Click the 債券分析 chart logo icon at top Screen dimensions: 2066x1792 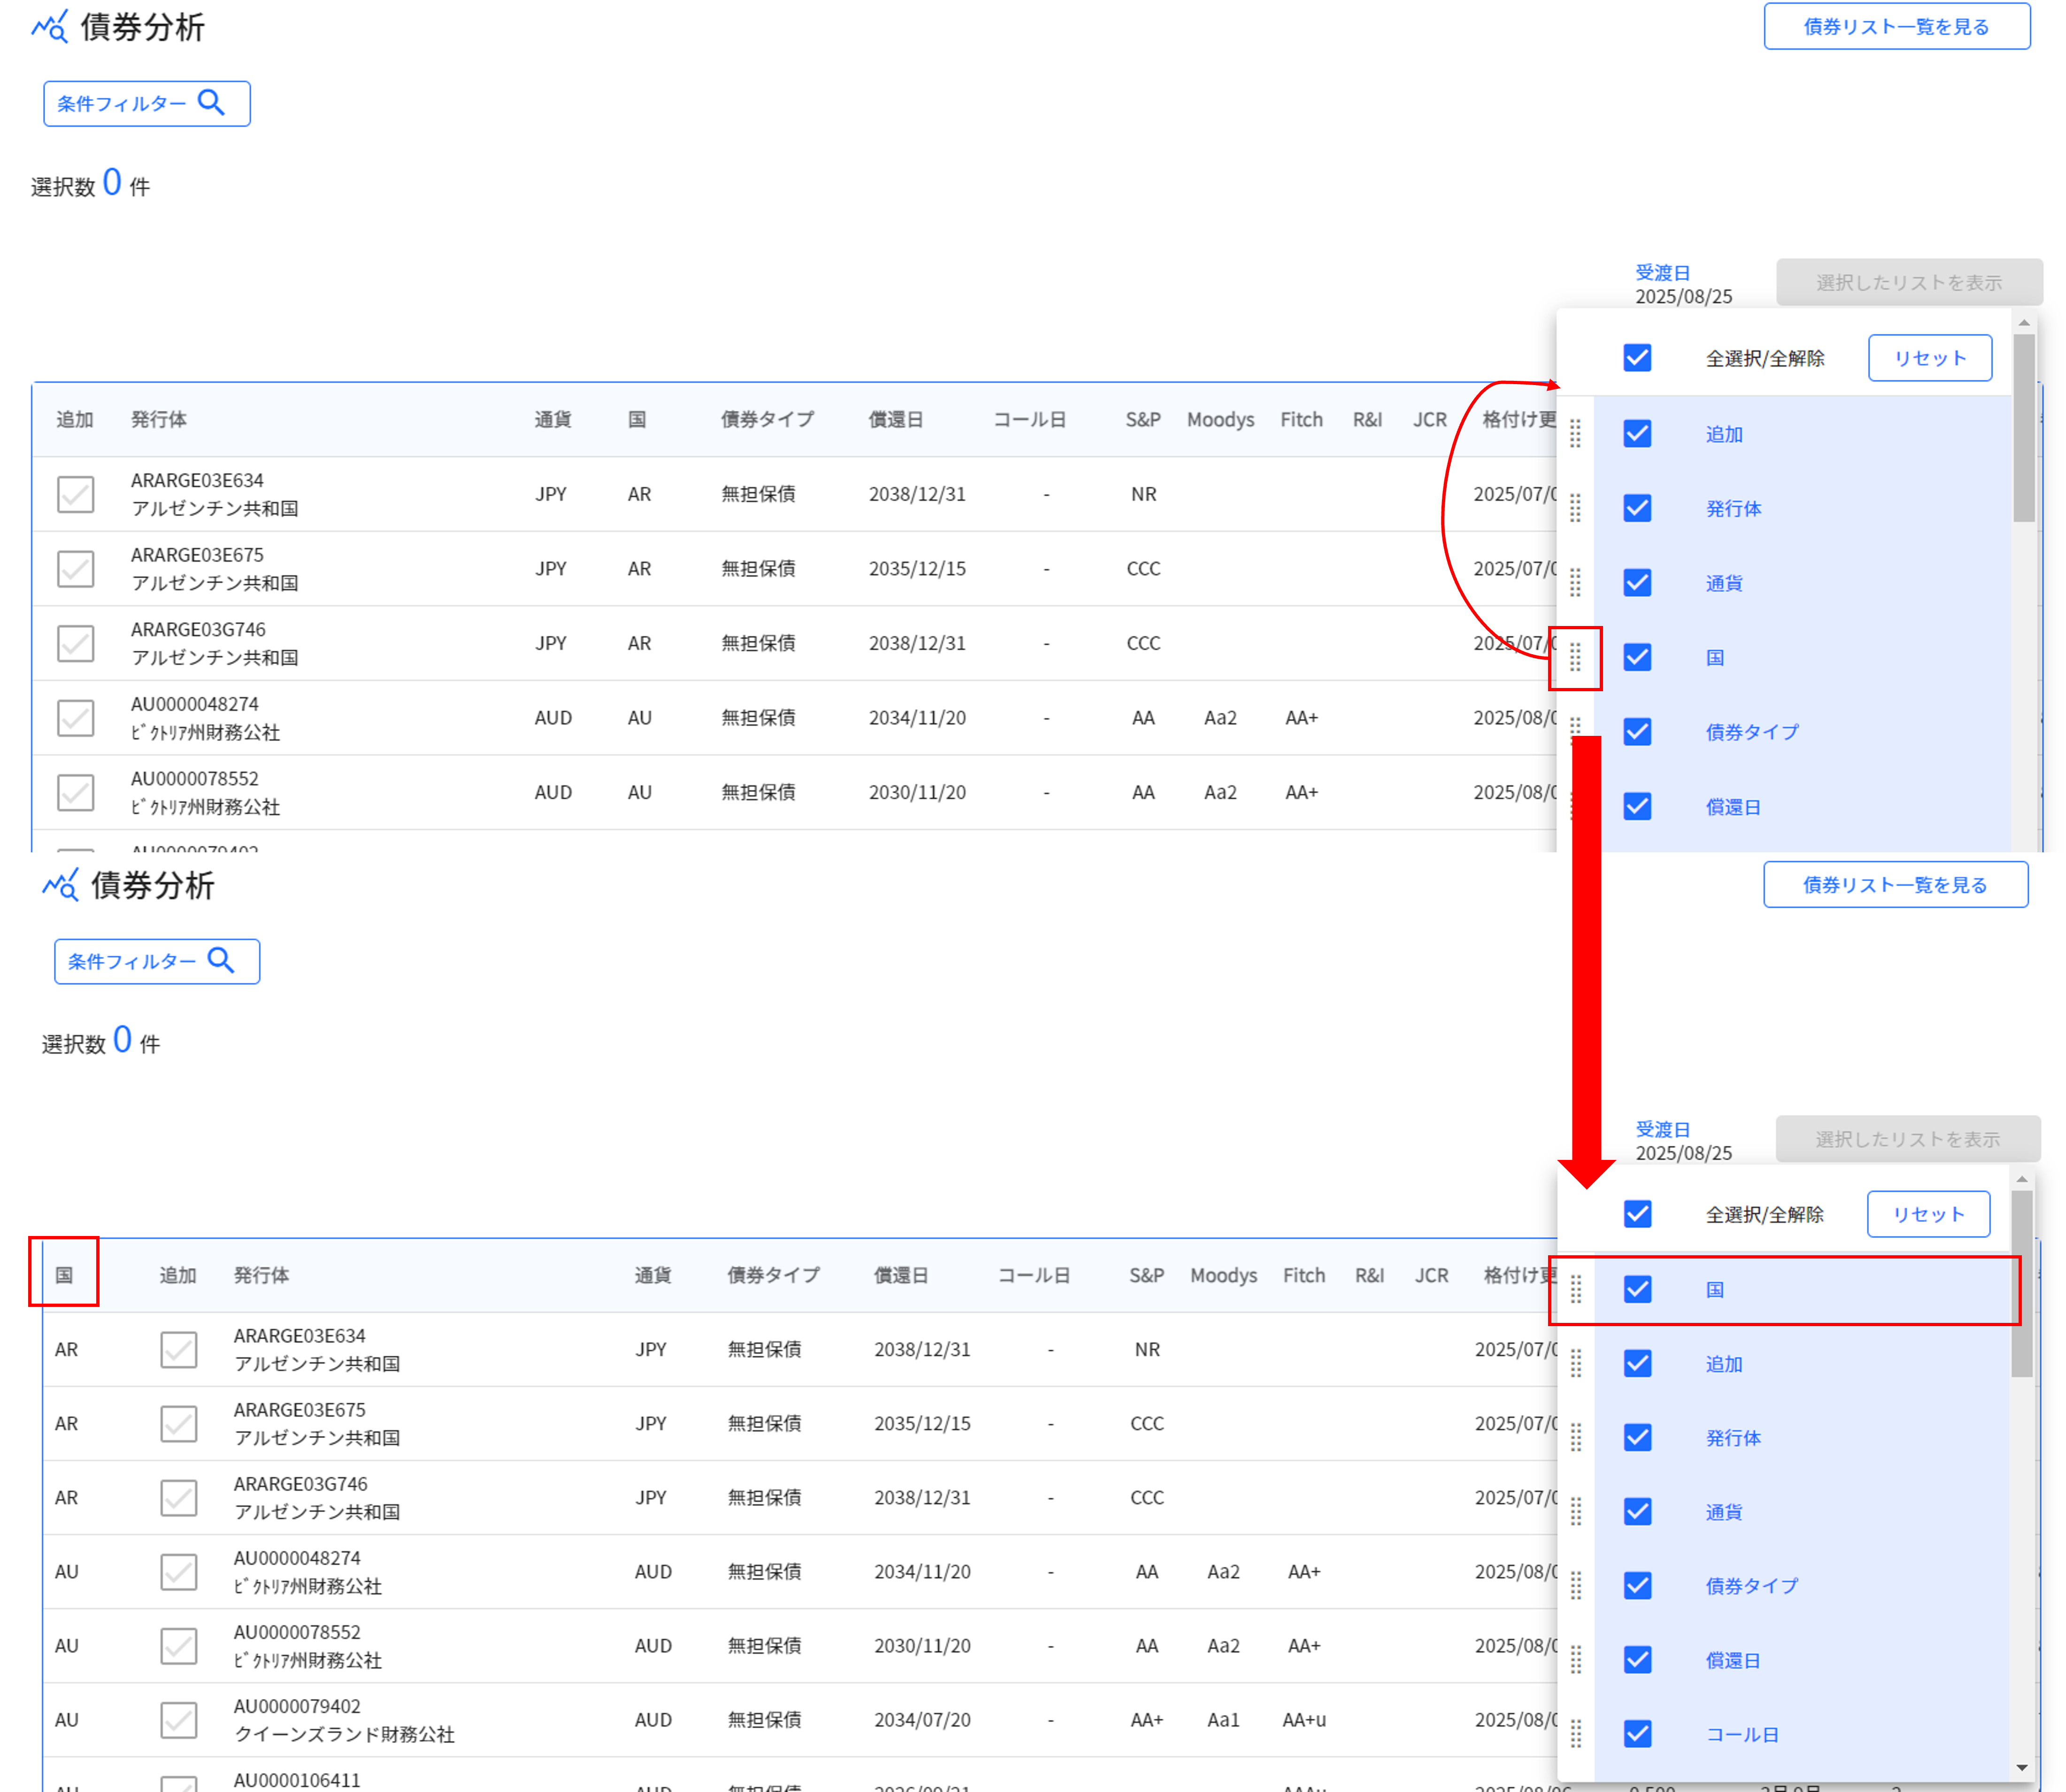pyautogui.click(x=49, y=27)
